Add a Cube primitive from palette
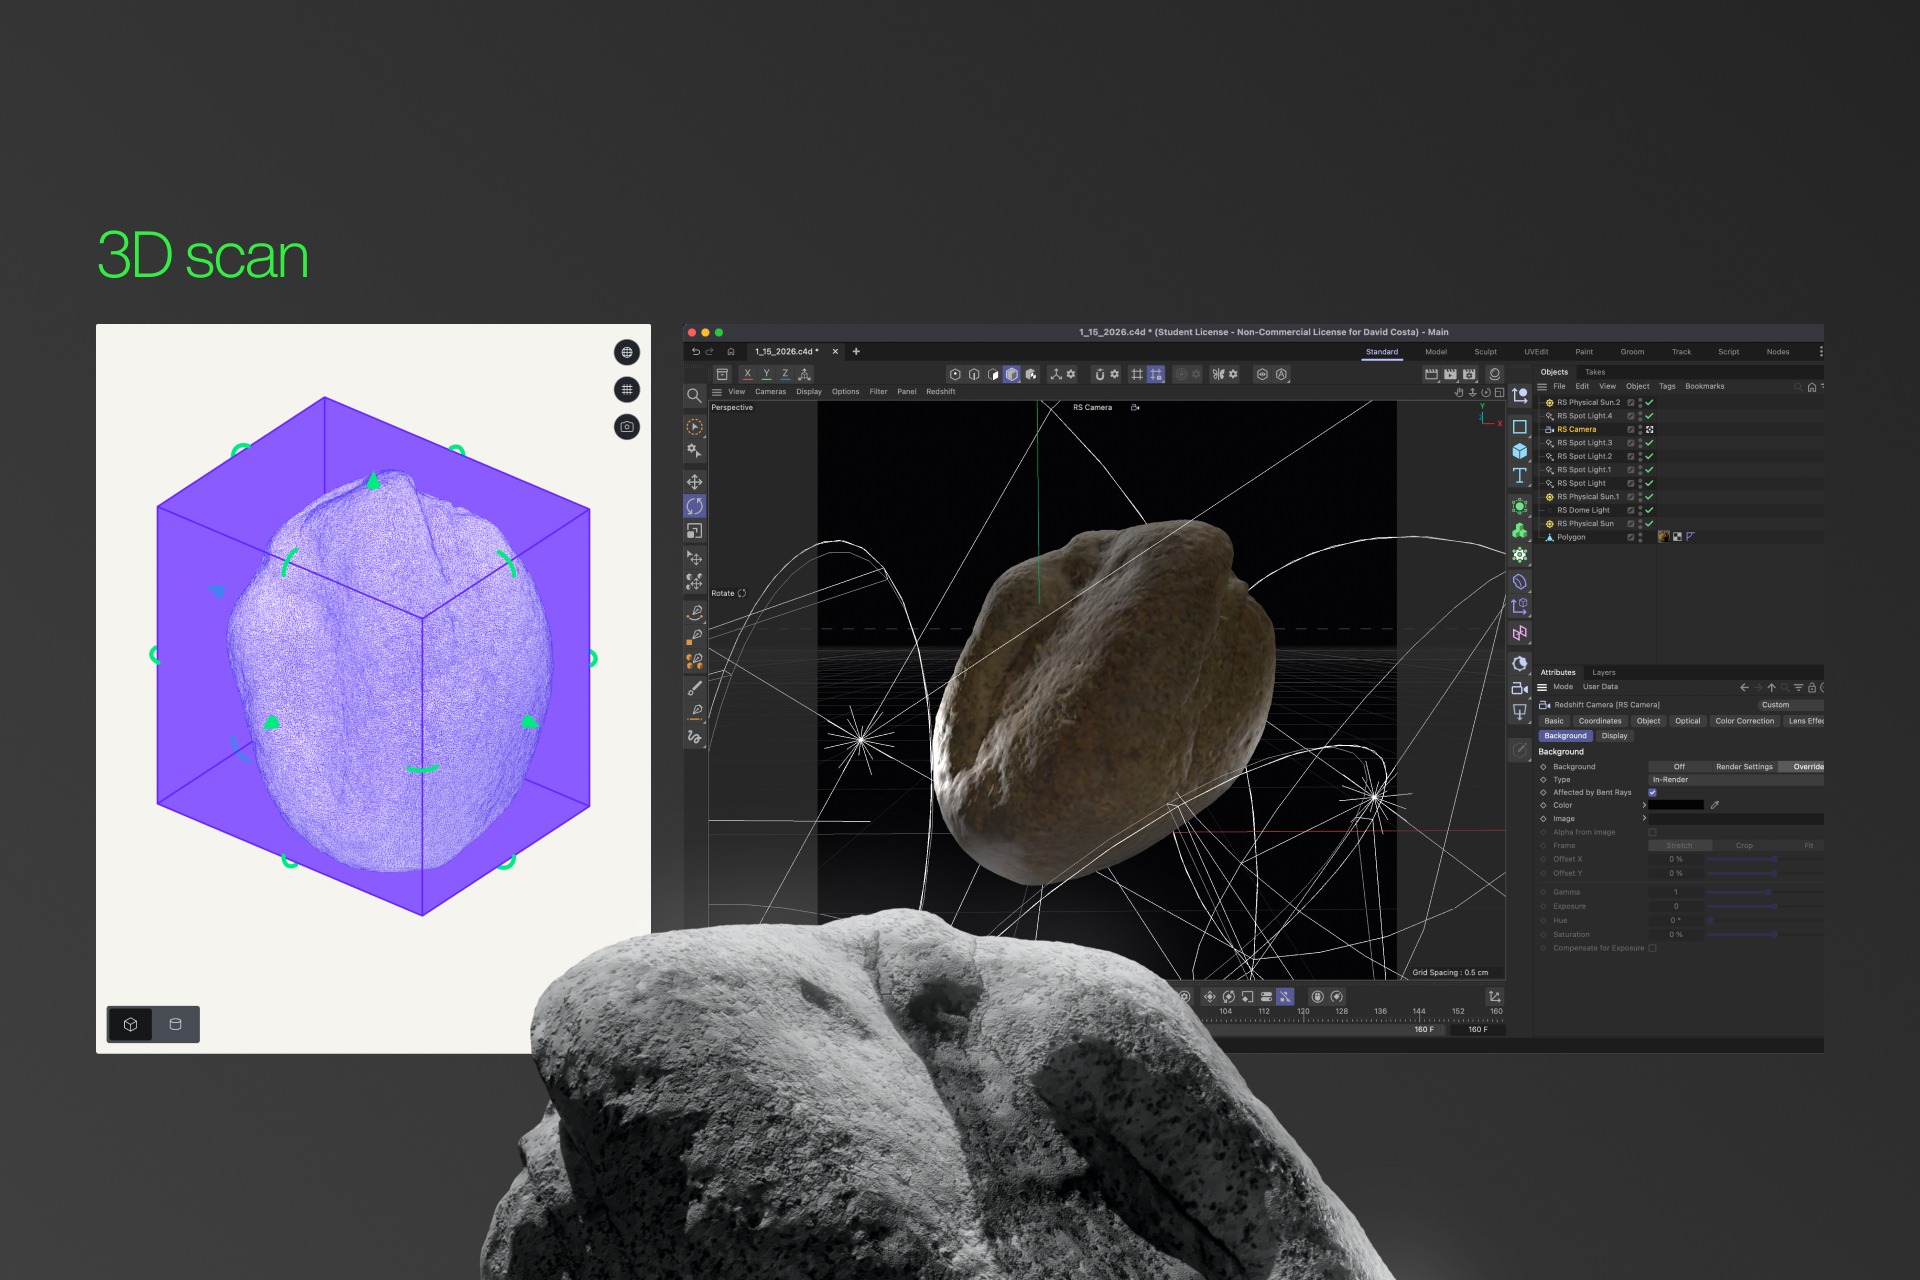1920x1280 pixels. 1520,451
